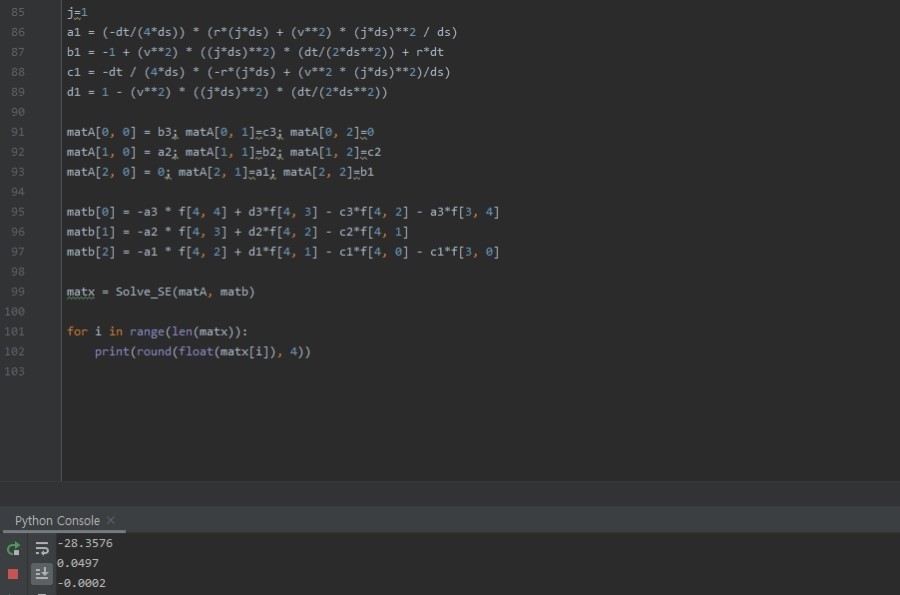Click the print statement on line 102
The width and height of the screenshot is (900, 595).
point(112,352)
